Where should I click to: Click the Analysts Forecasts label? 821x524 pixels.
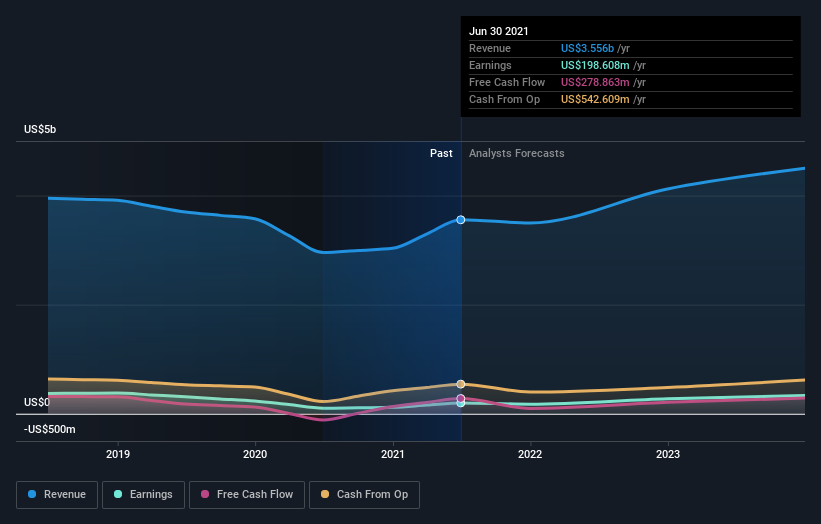click(x=517, y=153)
